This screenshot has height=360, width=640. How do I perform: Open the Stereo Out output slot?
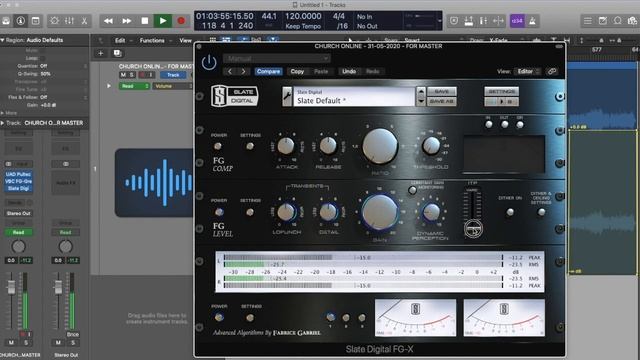pos(18,213)
